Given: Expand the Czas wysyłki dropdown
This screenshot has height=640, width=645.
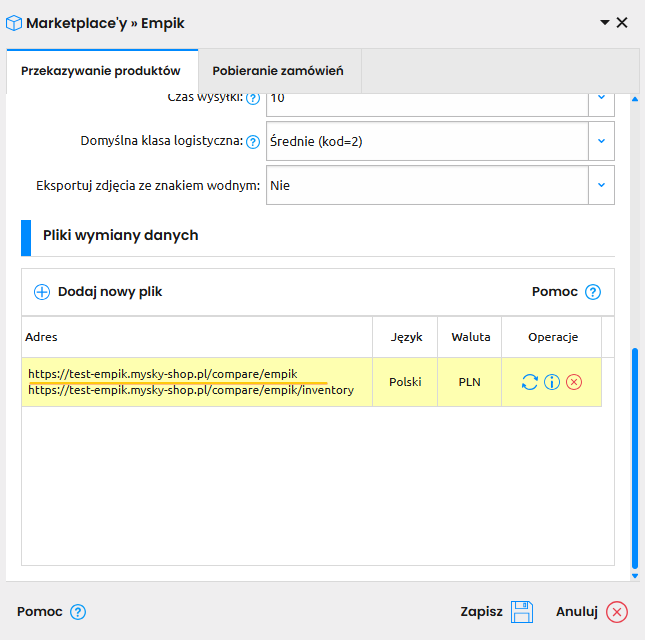Looking at the screenshot, I should (x=601, y=98).
